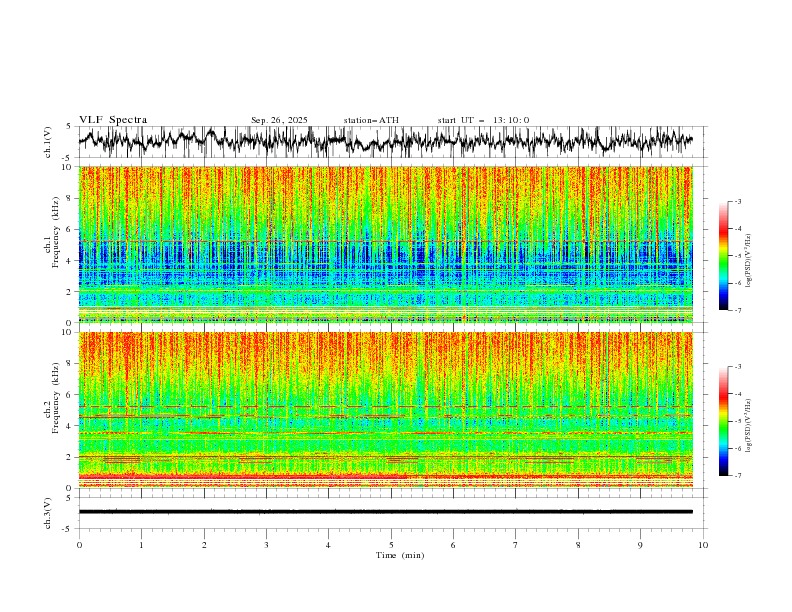Select the date label "Sep. 26, 2025"
Image resolution: width=792 pixels, height=612 pixels.
pyautogui.click(x=279, y=120)
